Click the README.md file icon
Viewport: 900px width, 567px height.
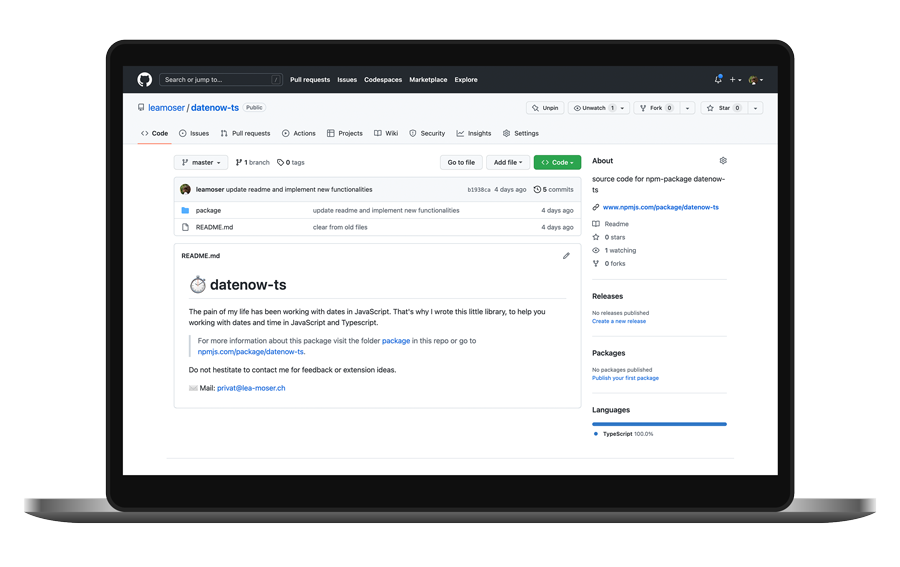[185, 227]
